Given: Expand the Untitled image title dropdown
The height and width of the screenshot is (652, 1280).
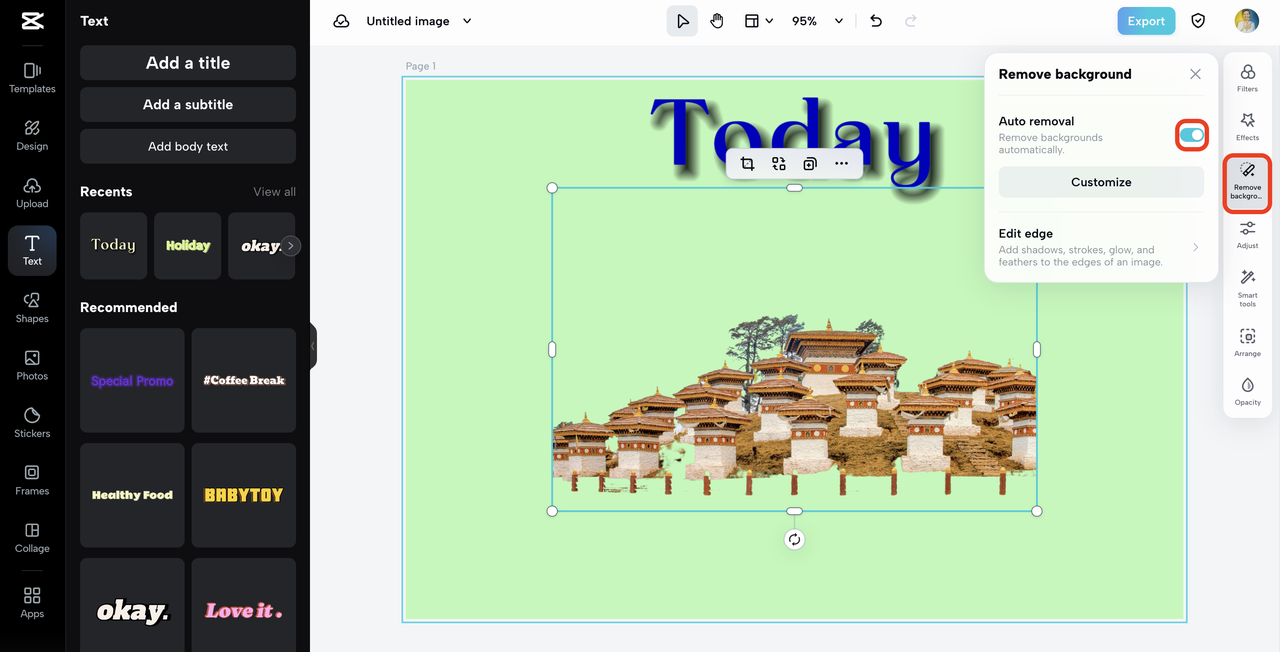Looking at the screenshot, I should point(467,21).
